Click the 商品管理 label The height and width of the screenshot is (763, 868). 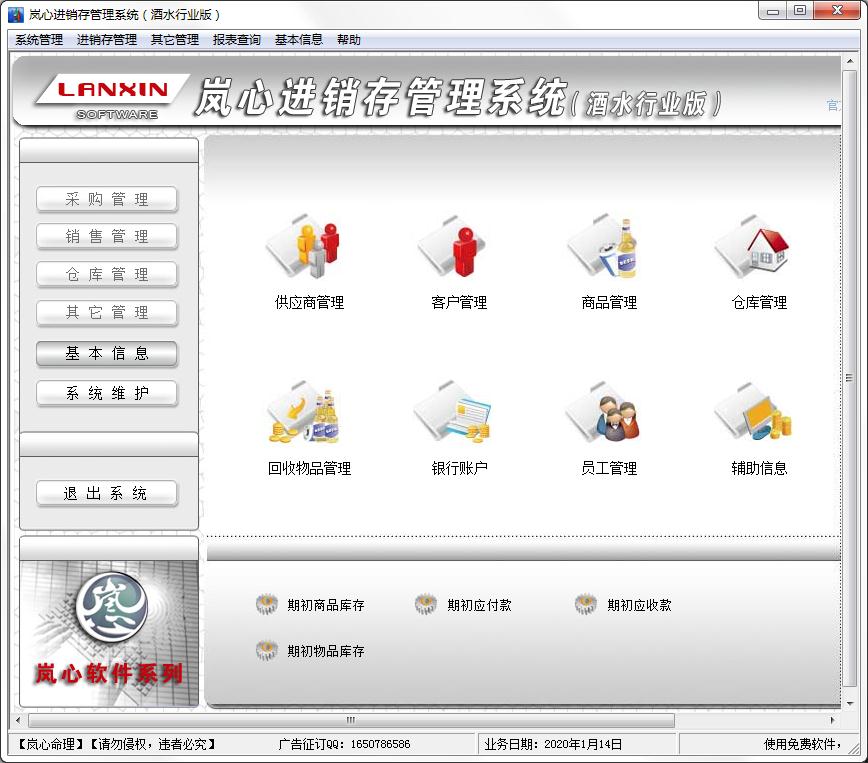pyautogui.click(x=609, y=302)
